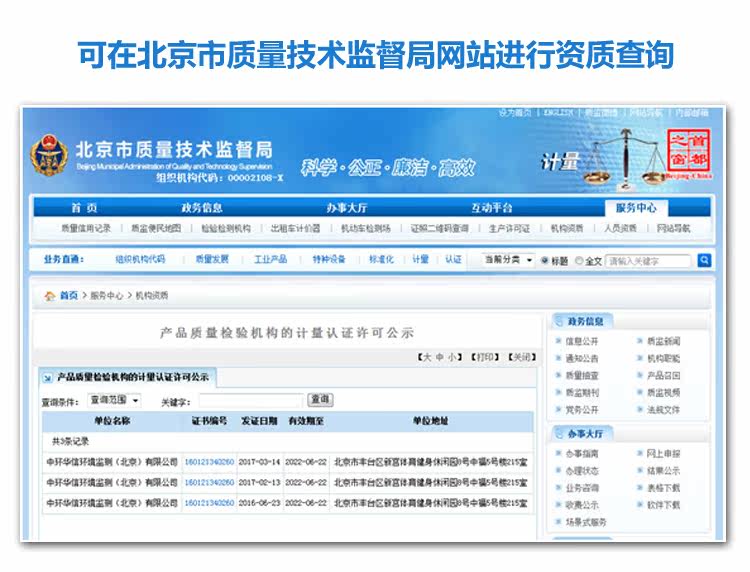Click sidebar link 场景式服务
Screen dimensions: 750x572
586,522
